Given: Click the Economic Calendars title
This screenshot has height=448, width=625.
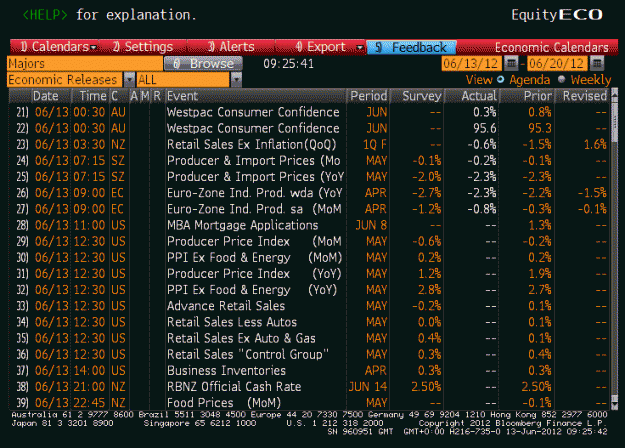Looking at the screenshot, I should coord(551,47).
